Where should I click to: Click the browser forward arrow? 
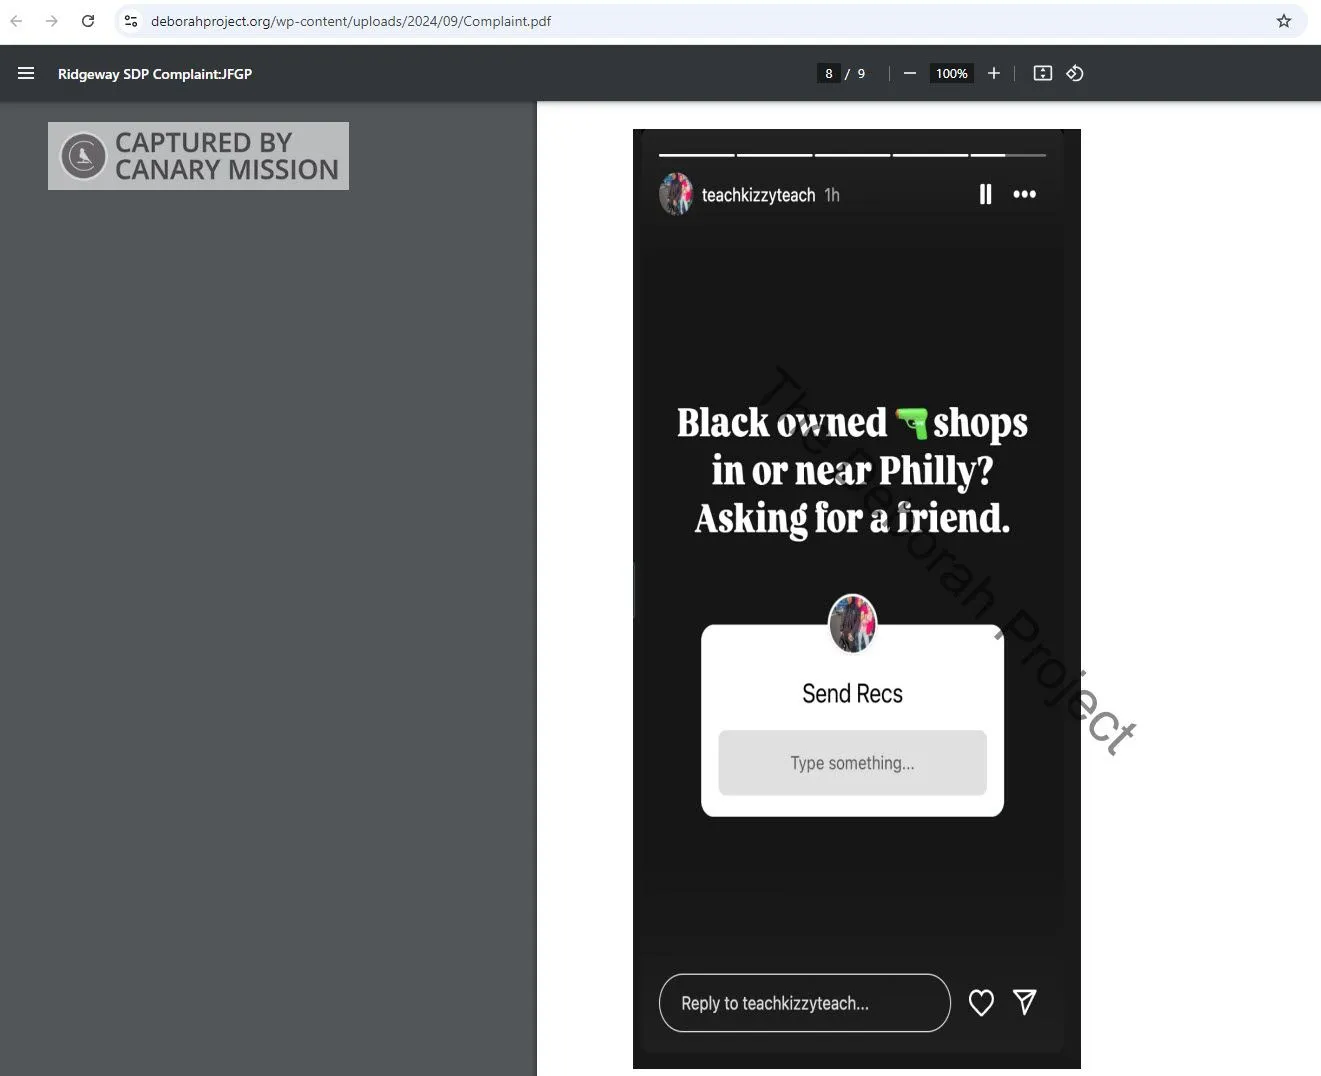click(52, 21)
